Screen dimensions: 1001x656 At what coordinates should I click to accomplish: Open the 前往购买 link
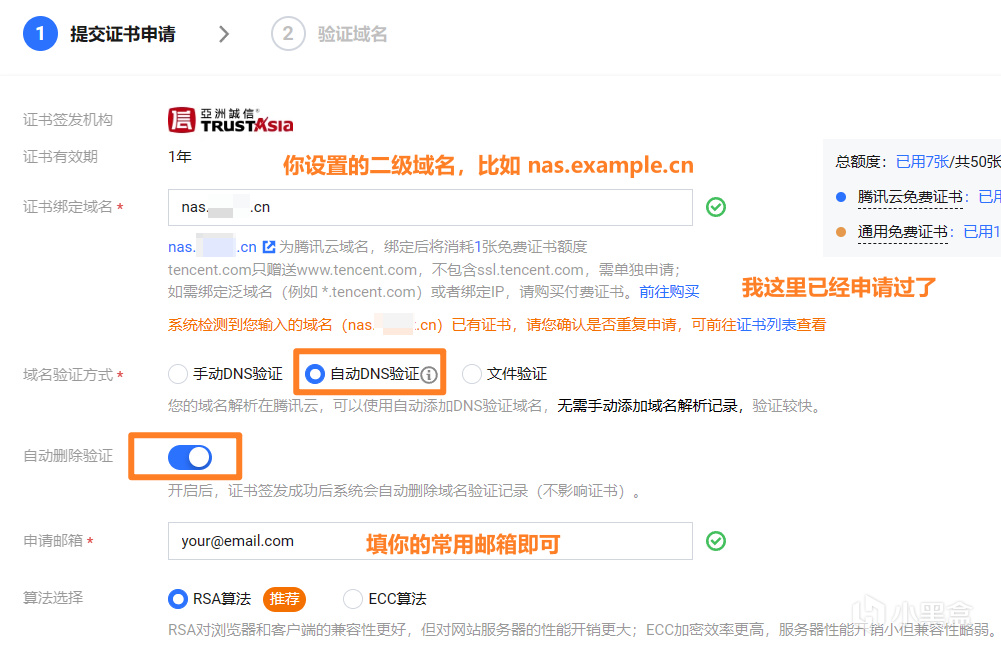pyautogui.click(x=670, y=295)
